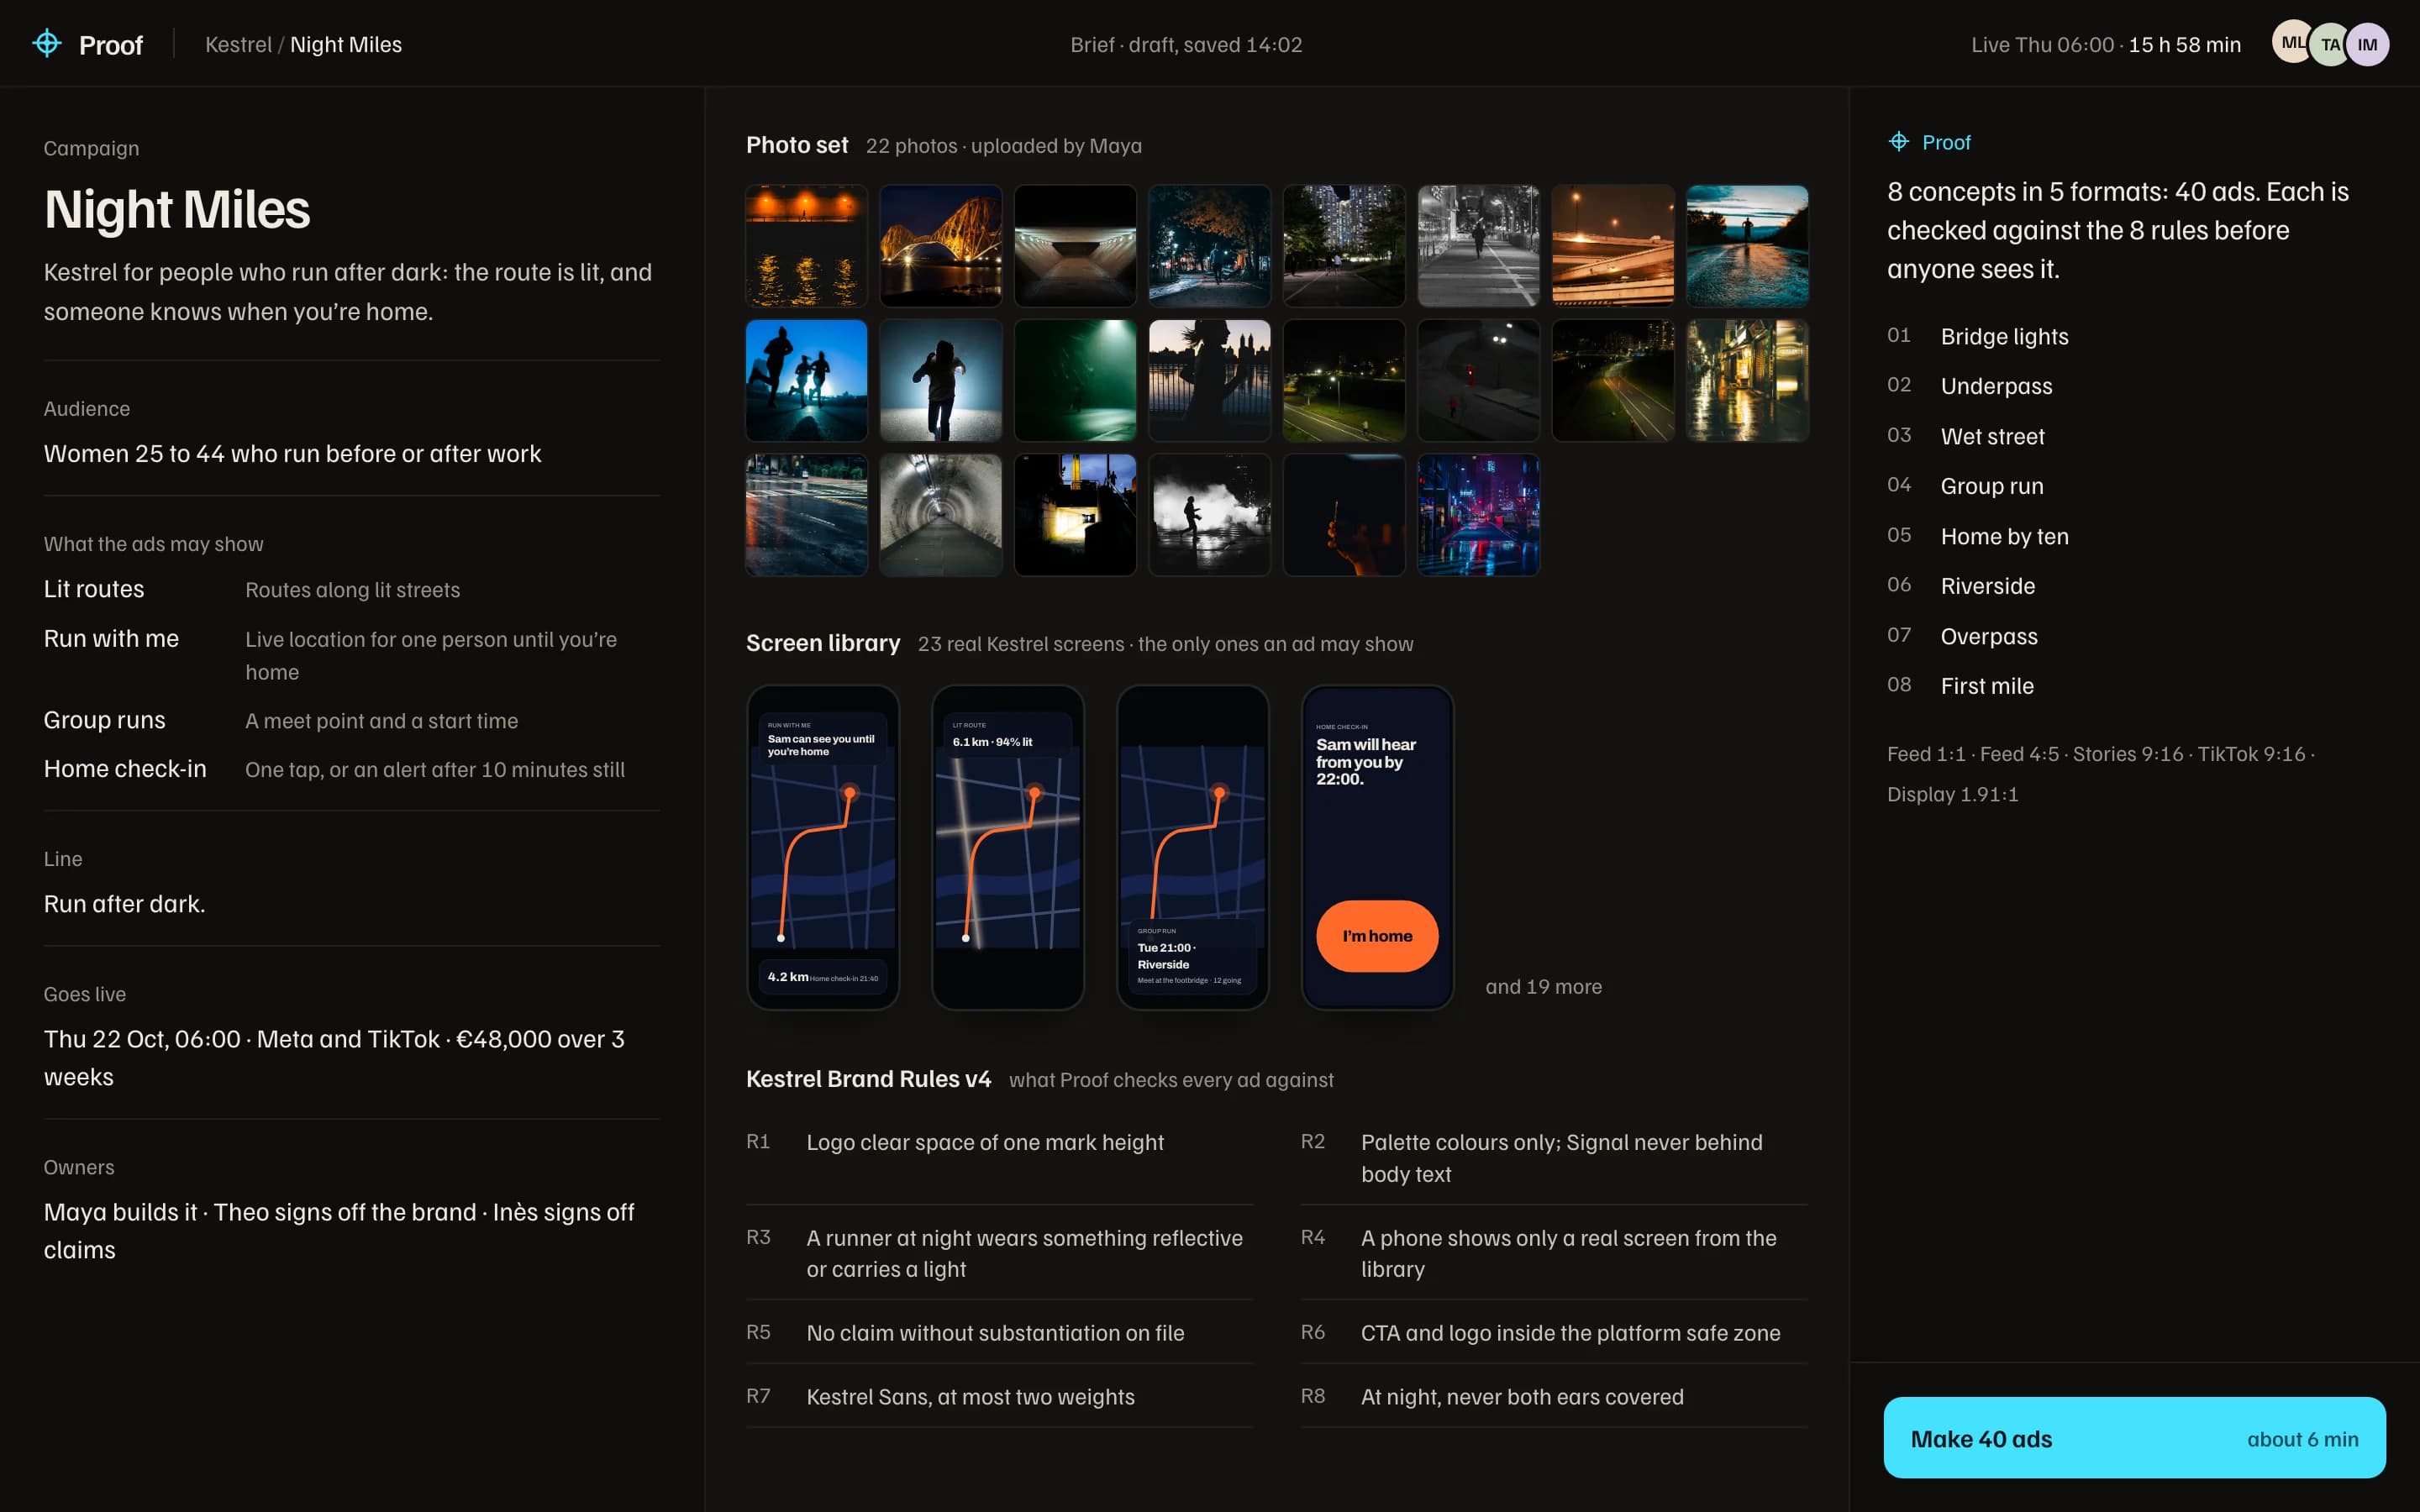Select Night Miles breadcrumb
Screen dimensions: 2420x1512
point(346,44)
